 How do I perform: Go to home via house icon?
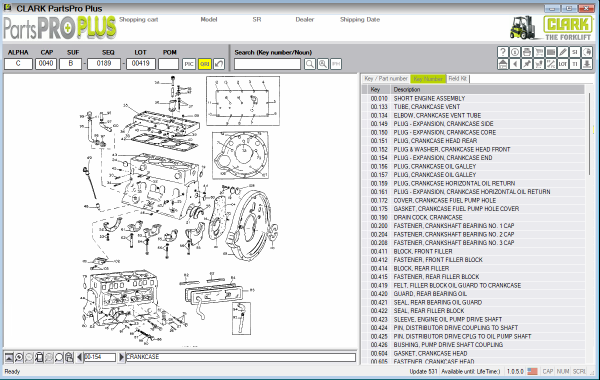point(503,64)
